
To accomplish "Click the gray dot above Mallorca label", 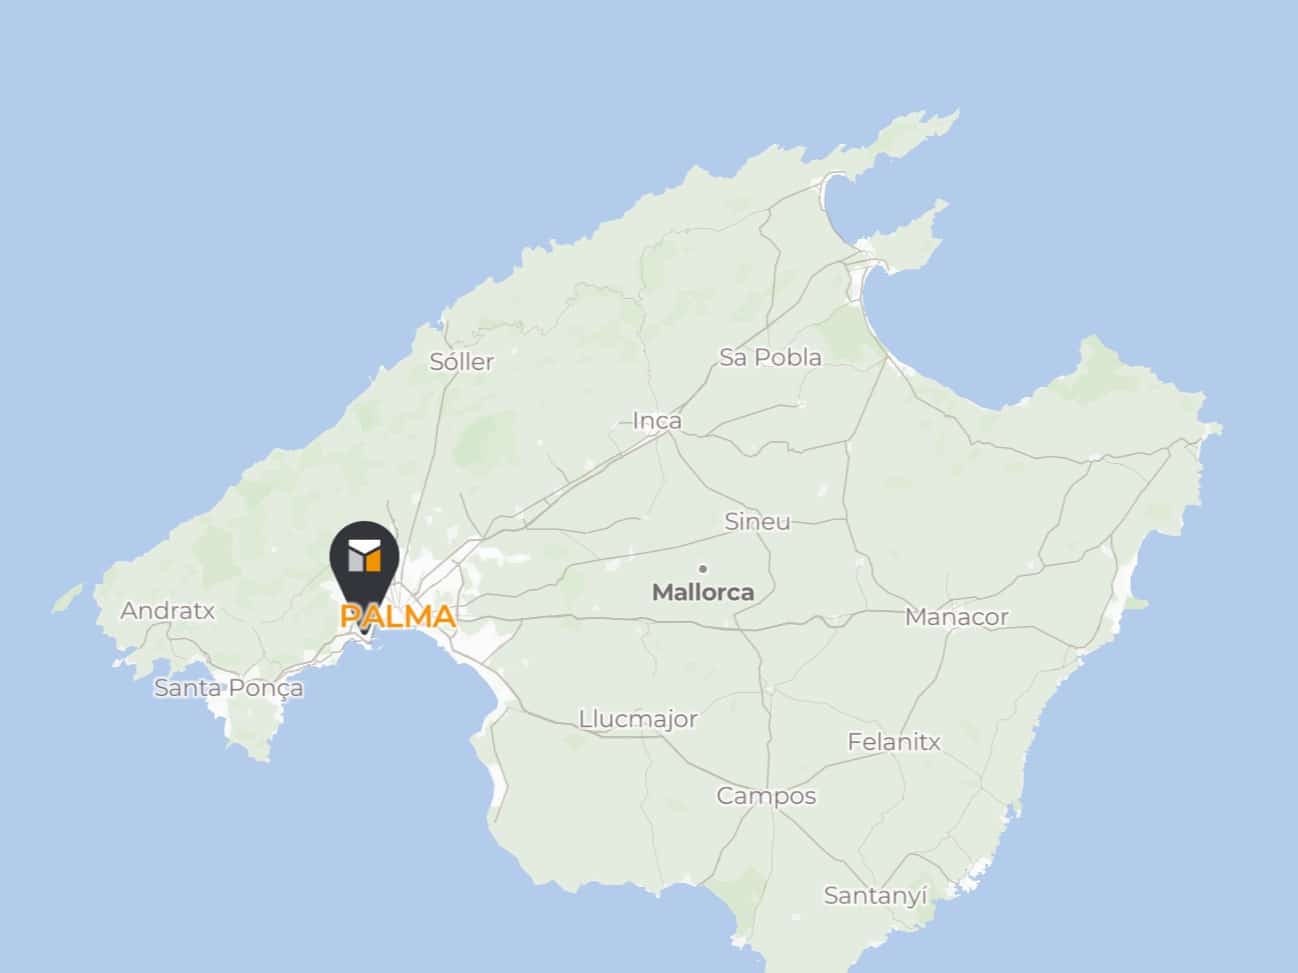I will tap(703, 568).
